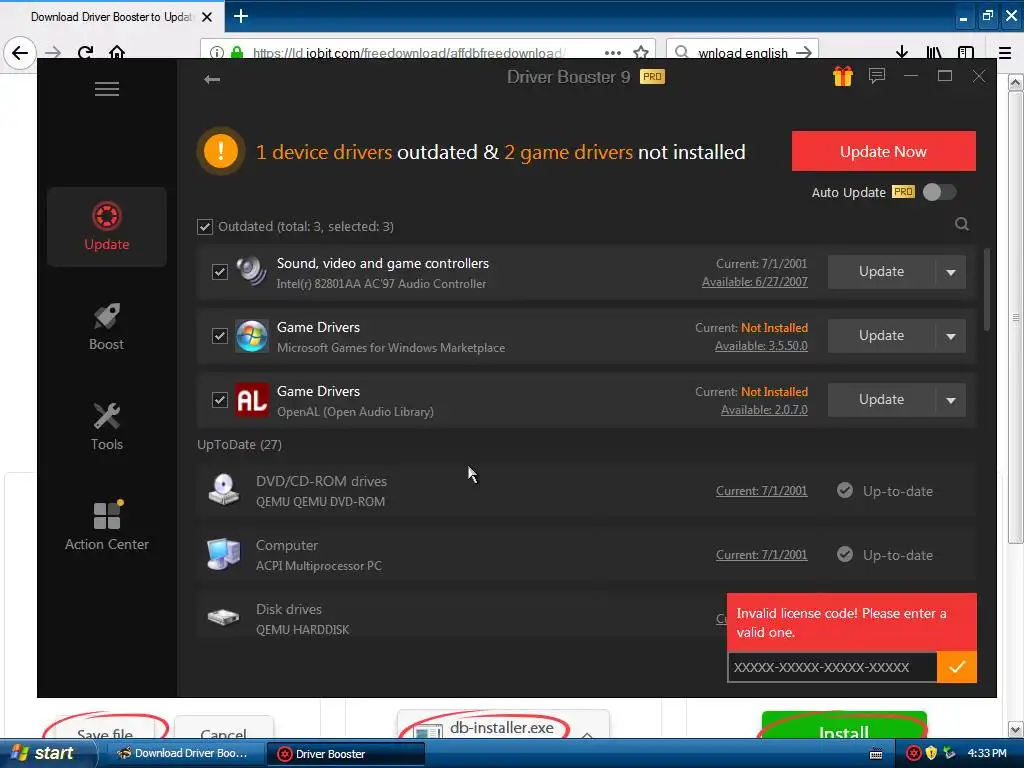Click the driver list vertical scrollbar
Image resolution: width=1024 pixels, height=768 pixels.
[x=987, y=289]
